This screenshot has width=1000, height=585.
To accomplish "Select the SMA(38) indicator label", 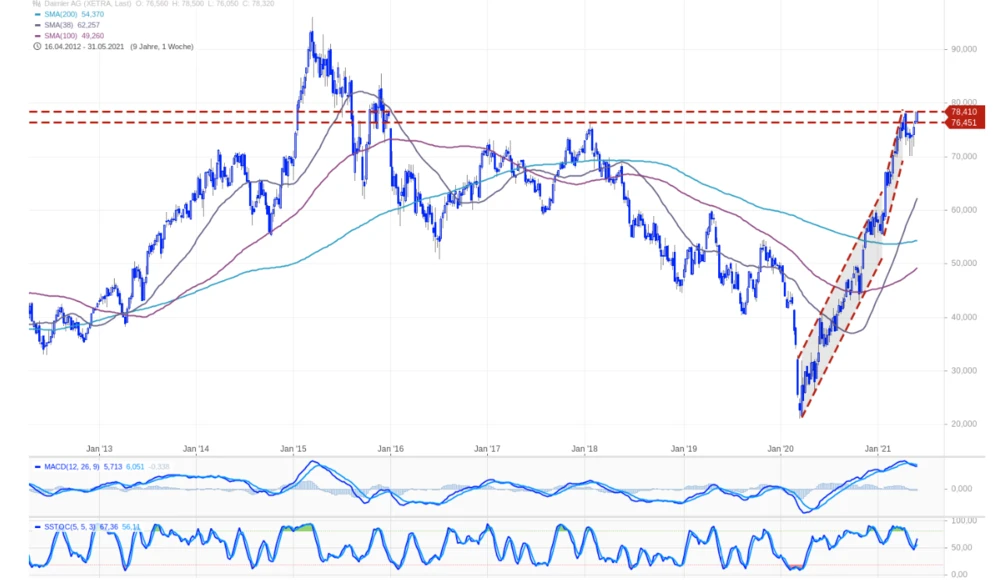I will pos(57,26).
